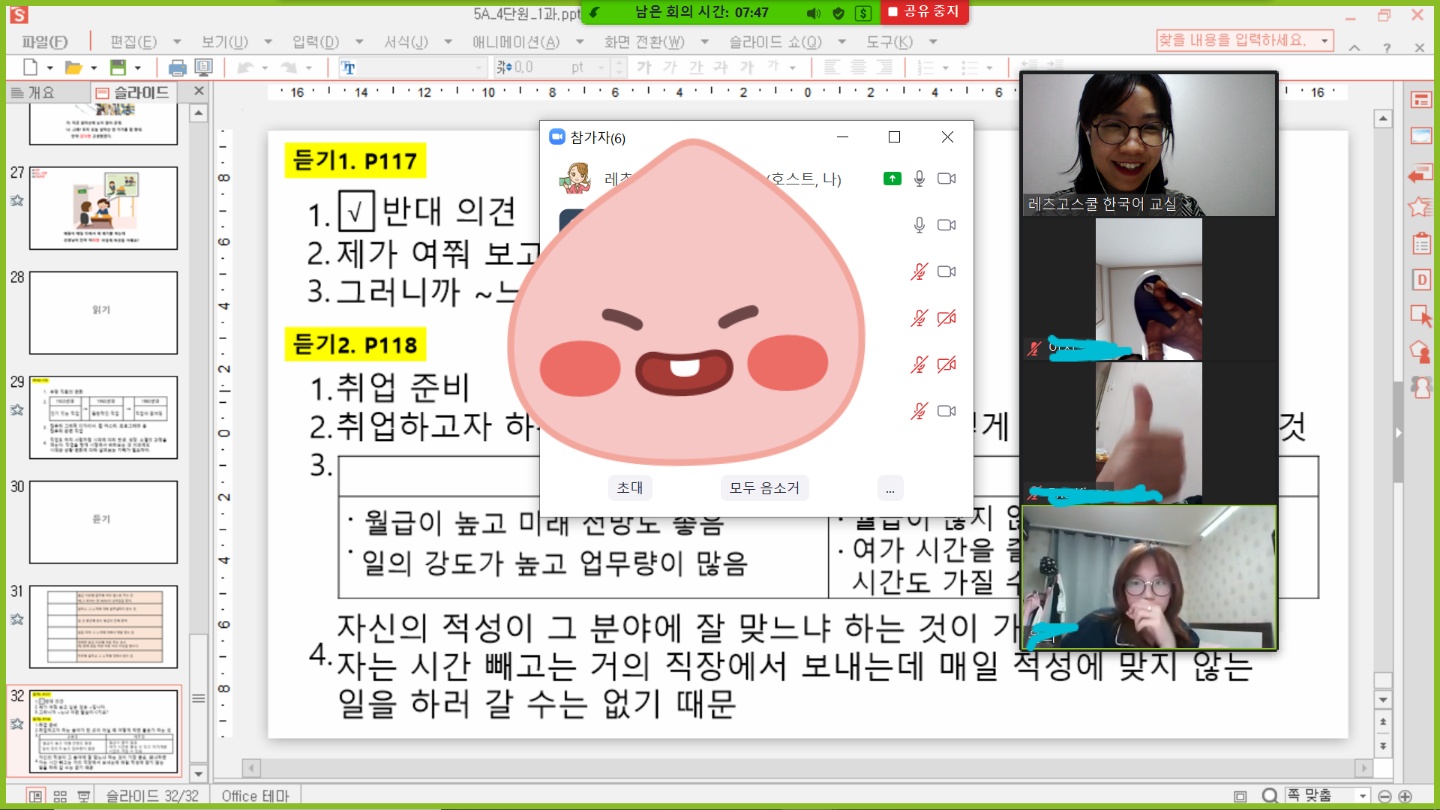Select normal view icon in status bar
1440x810 pixels.
(35, 796)
